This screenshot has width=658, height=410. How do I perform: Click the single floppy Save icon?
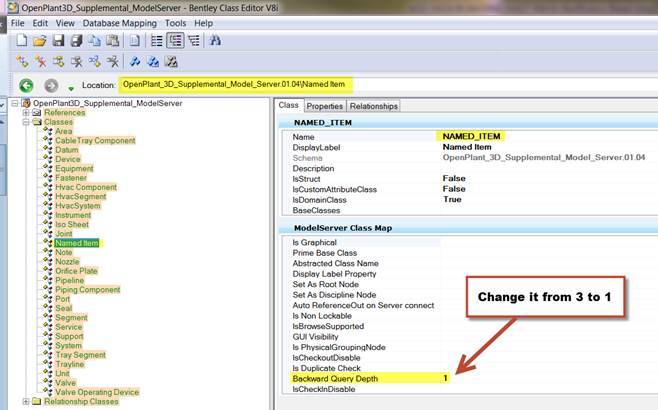[x=58, y=41]
